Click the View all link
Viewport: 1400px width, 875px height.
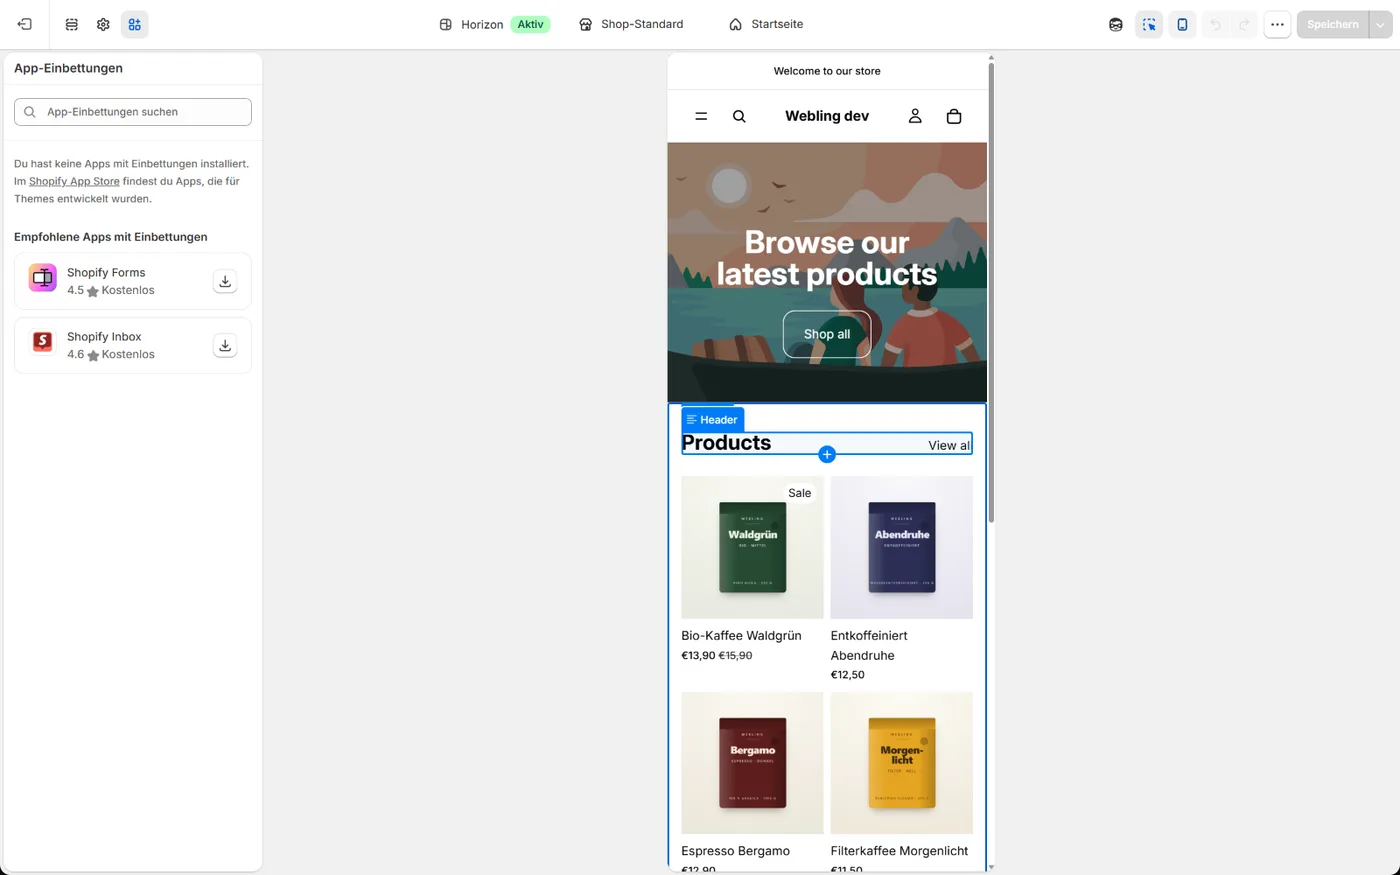pyautogui.click(x=949, y=445)
